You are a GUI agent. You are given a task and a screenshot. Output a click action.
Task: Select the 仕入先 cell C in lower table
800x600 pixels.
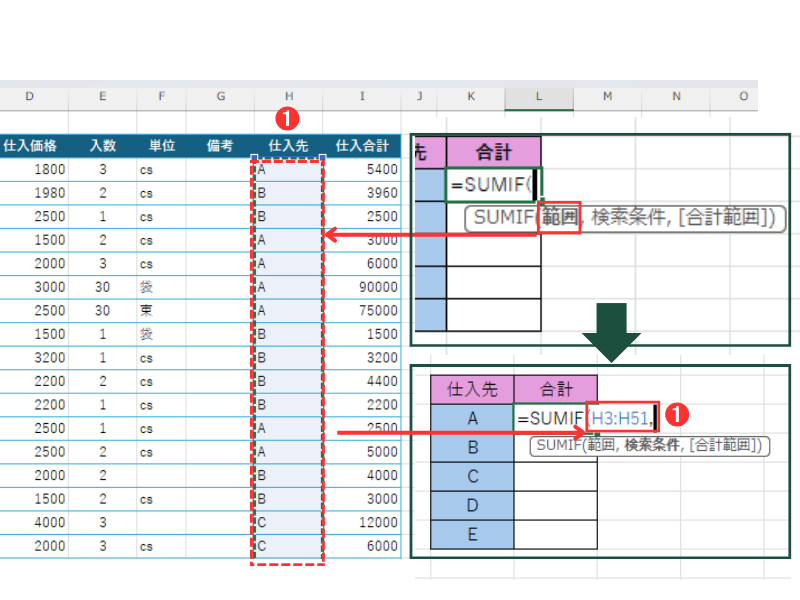pos(472,477)
